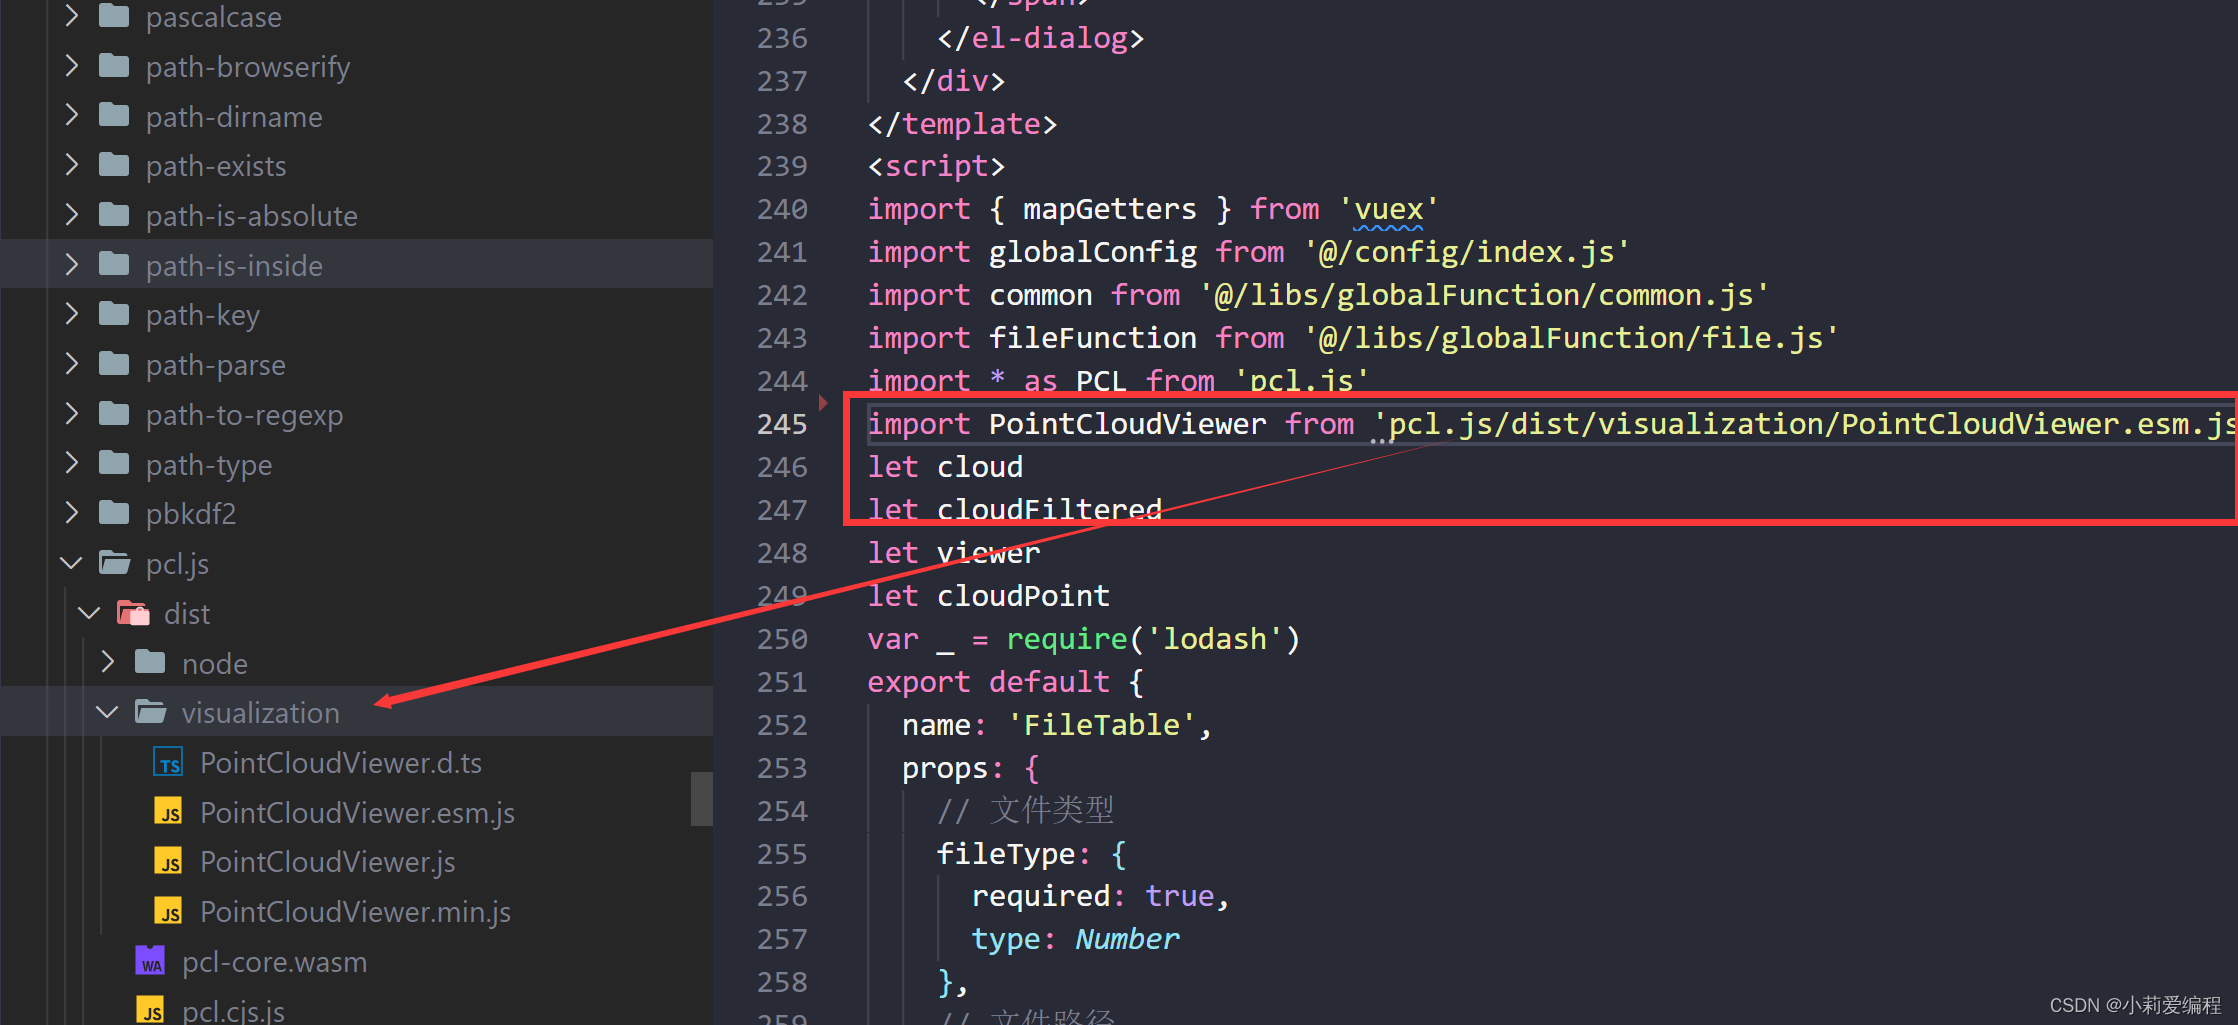
Task: Expand the node folder chevron
Action: (x=108, y=662)
